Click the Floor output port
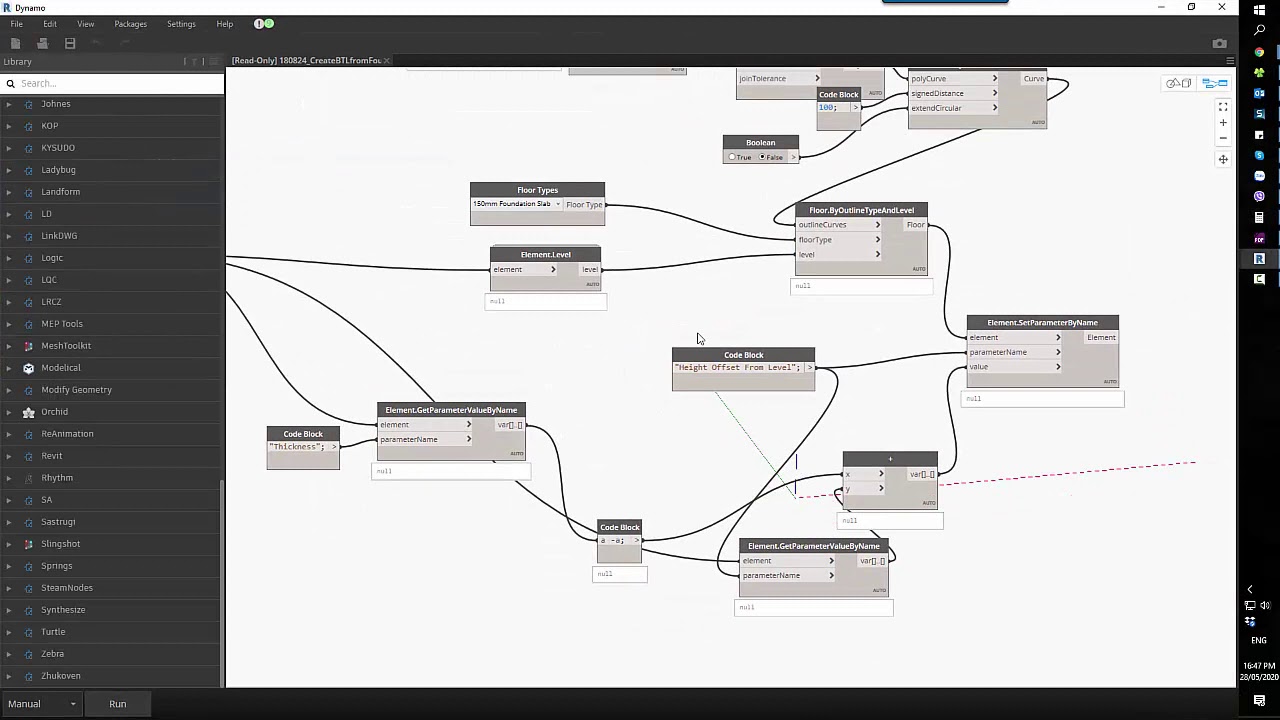Image resolution: width=1280 pixels, height=720 pixels. click(x=916, y=225)
